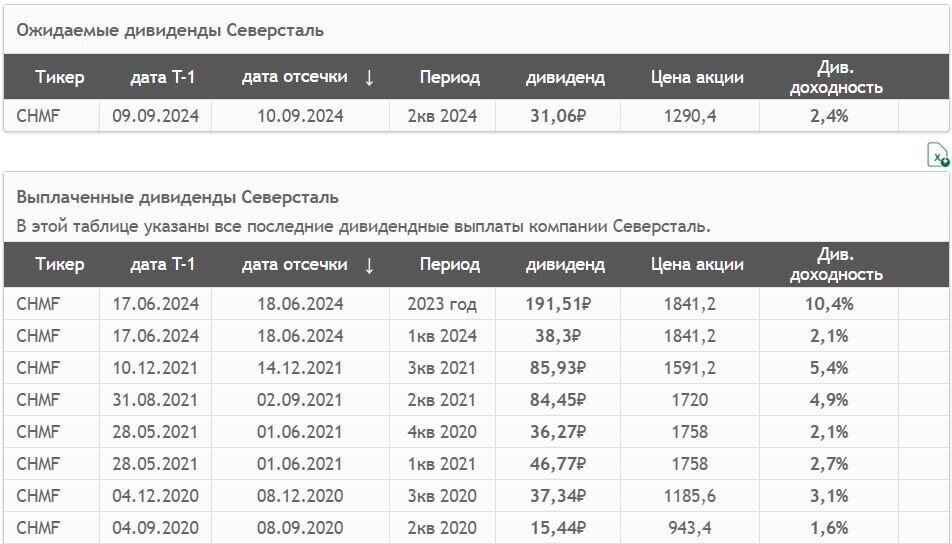Screen dimensions: 952x544
Task: Click the dividend value 36,27₽
Action: [x=557, y=432]
